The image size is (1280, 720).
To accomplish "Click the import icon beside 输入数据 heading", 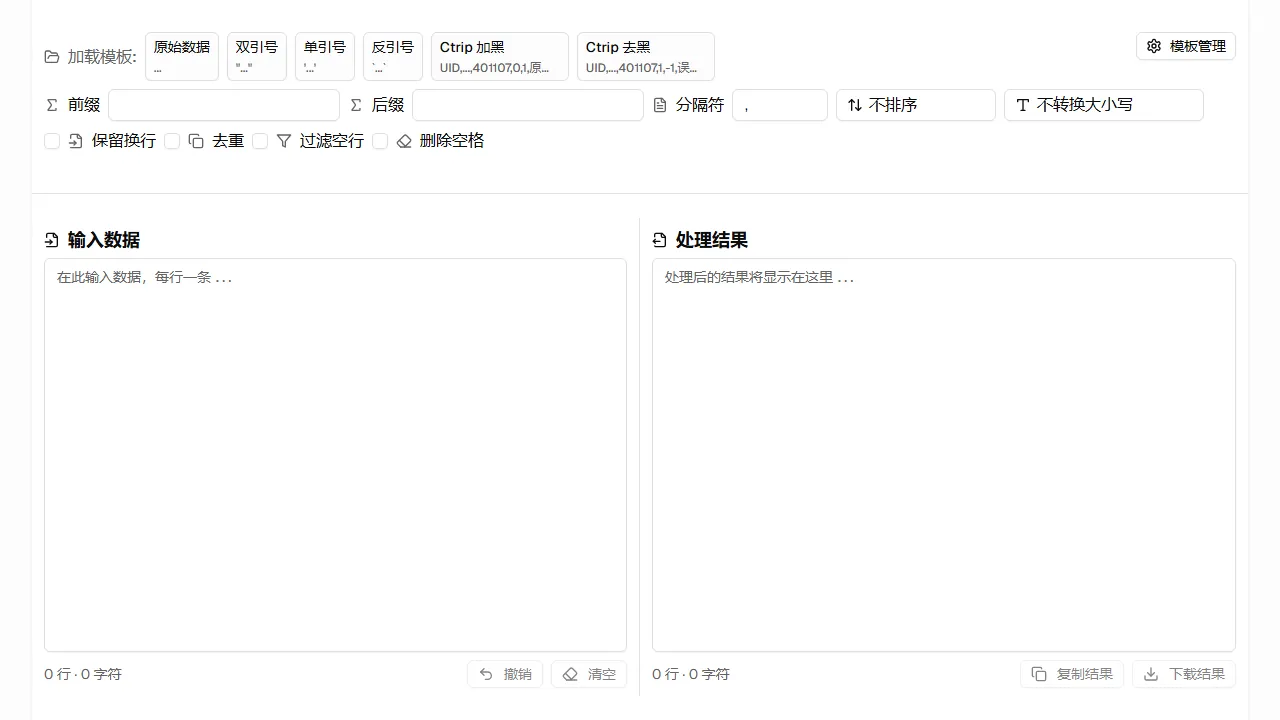I will [x=51, y=239].
